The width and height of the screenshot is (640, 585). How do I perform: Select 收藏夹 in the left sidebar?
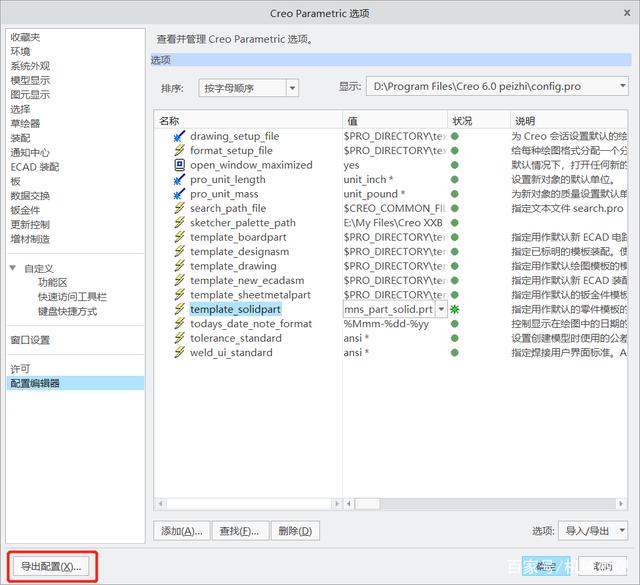pyautogui.click(x=25, y=37)
